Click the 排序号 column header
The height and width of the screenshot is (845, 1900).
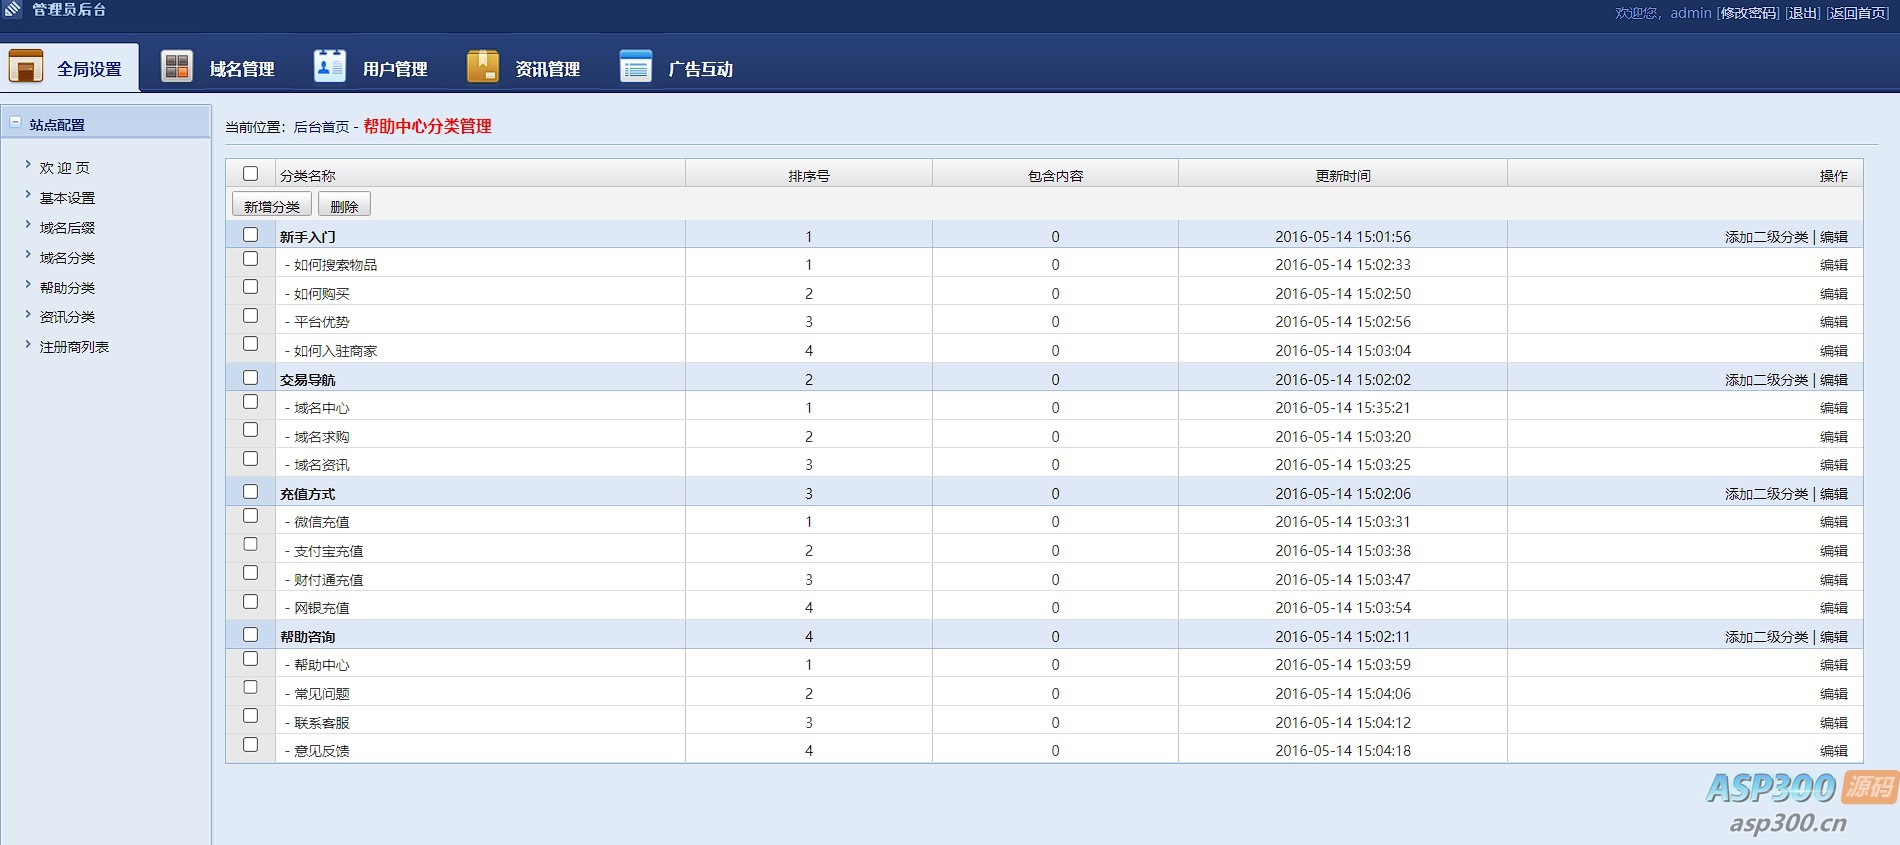809,176
